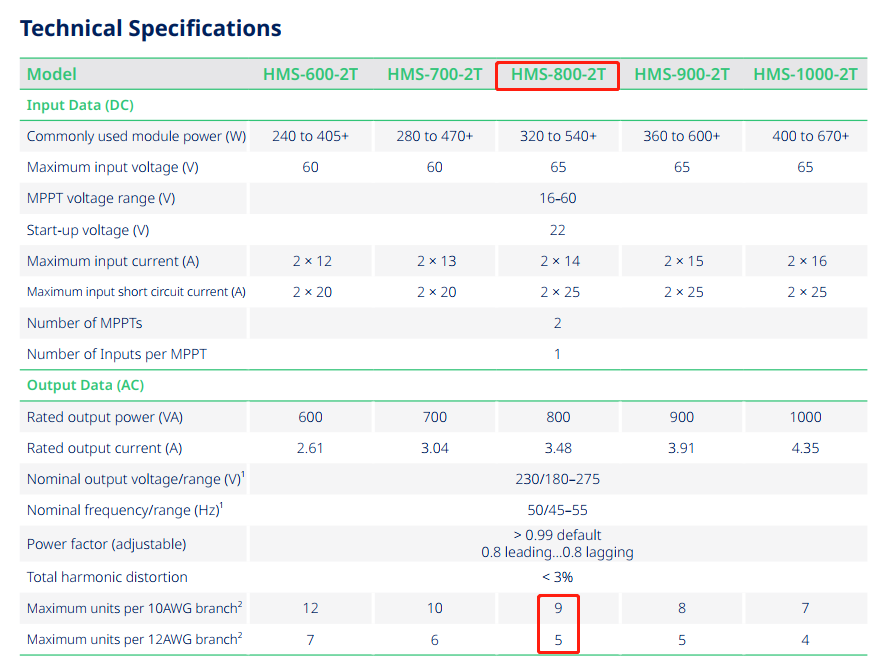Screen dimensions: 895x661
Task: Select the MPPT voltage range value 16–60
Action: coord(557,198)
